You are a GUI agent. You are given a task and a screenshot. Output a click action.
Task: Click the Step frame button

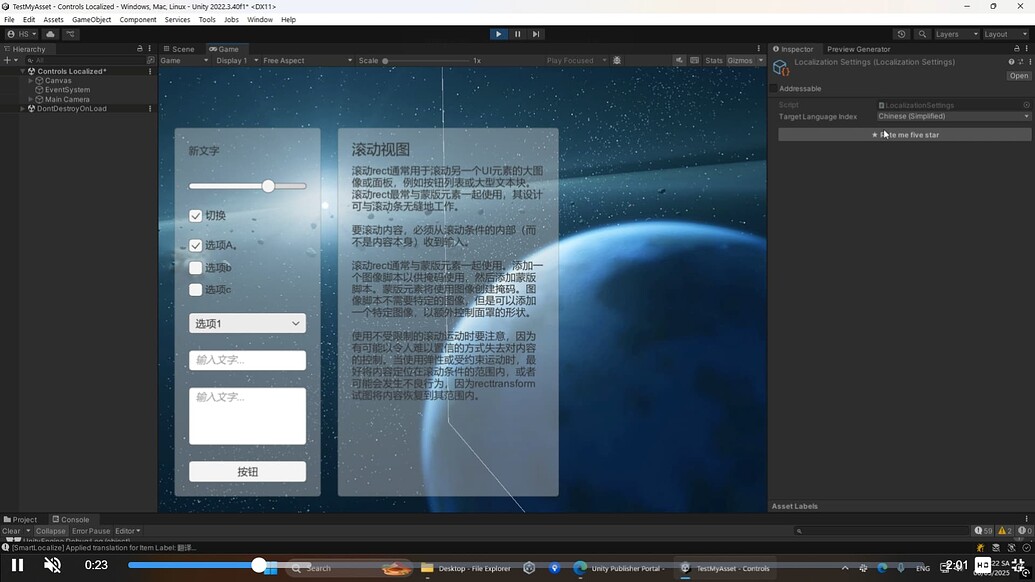(x=536, y=33)
